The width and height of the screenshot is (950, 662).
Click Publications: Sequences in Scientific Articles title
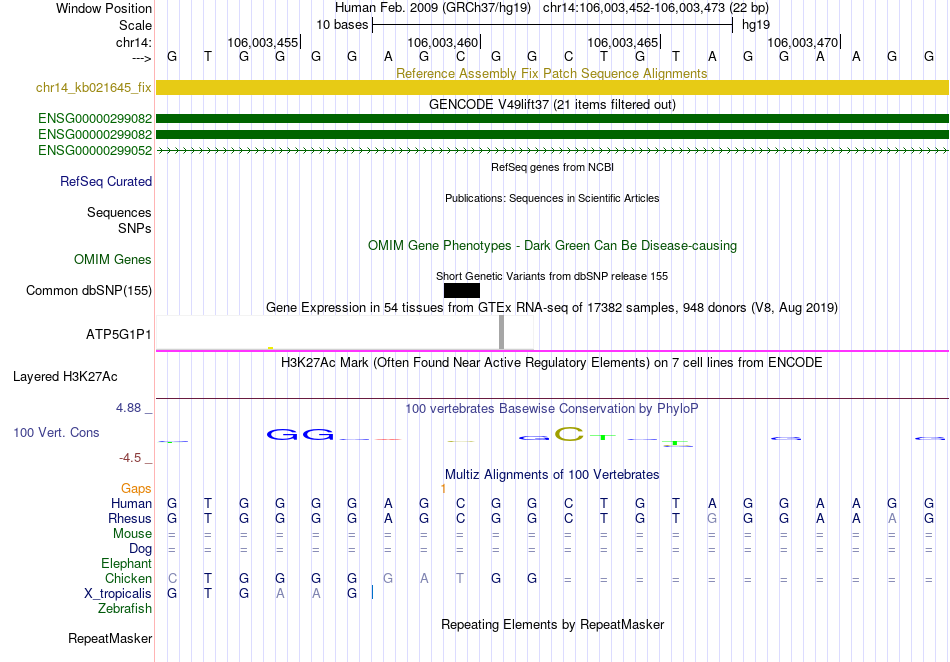point(552,198)
